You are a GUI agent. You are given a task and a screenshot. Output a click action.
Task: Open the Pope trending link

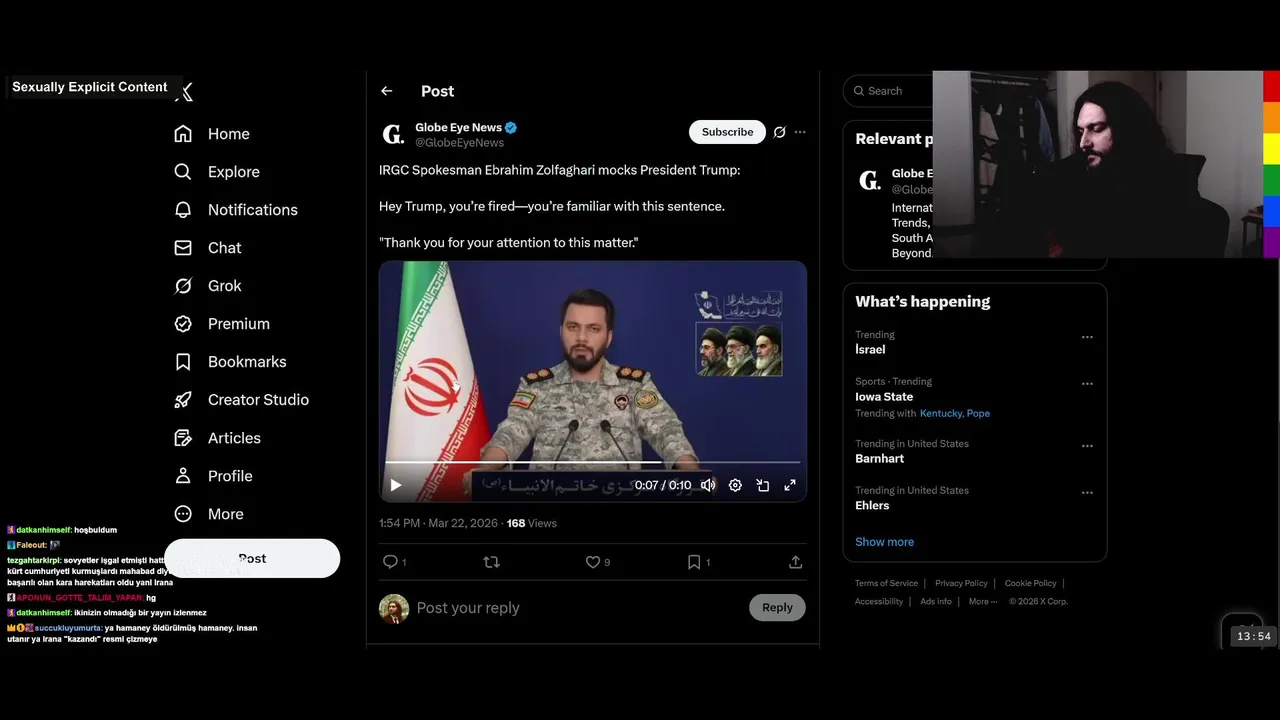(x=978, y=413)
